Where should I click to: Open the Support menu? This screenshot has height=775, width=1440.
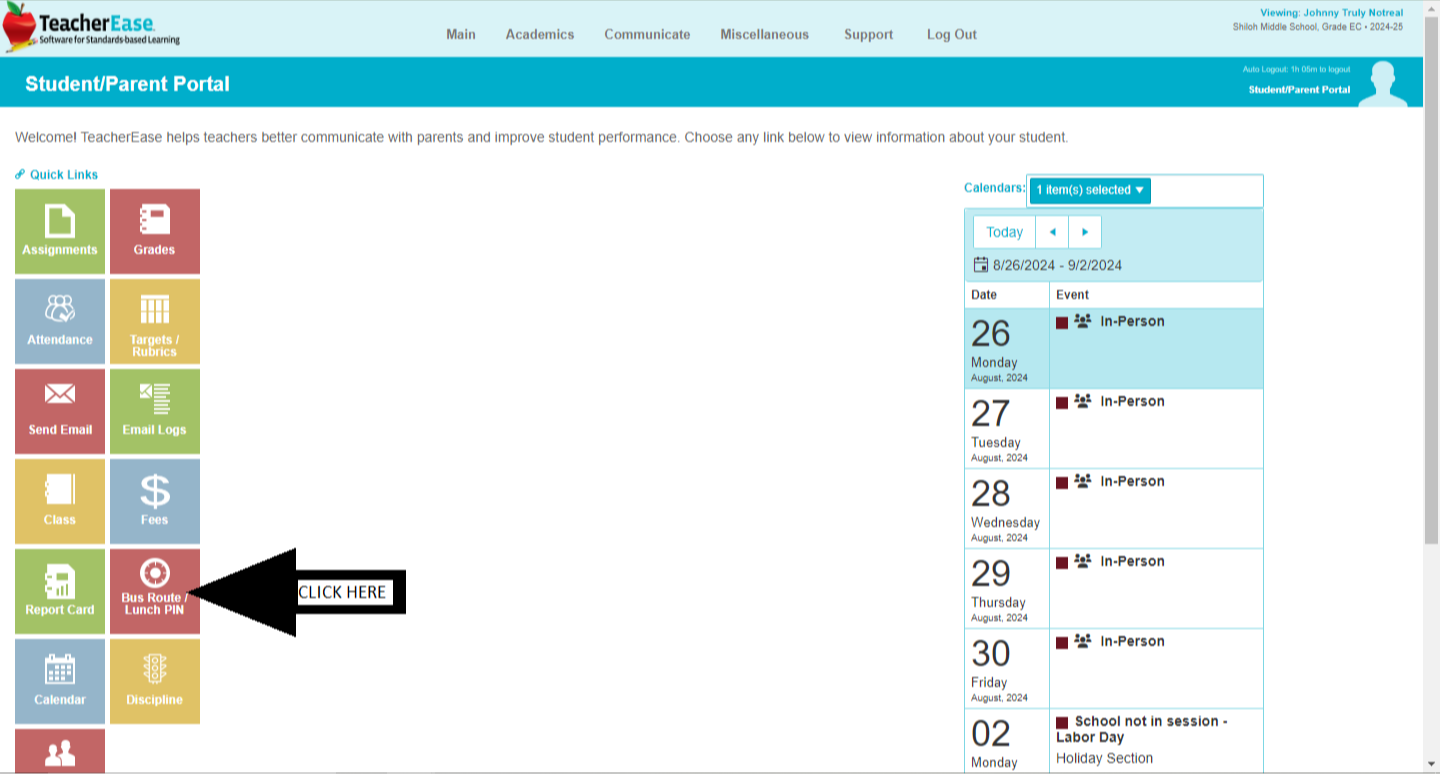pyautogui.click(x=869, y=34)
